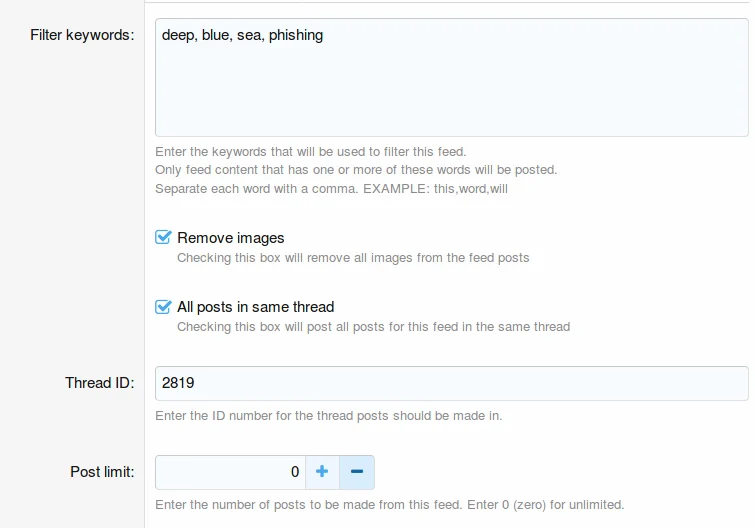
Task: Focus the Thread ID field containing 2819
Action: (x=452, y=383)
